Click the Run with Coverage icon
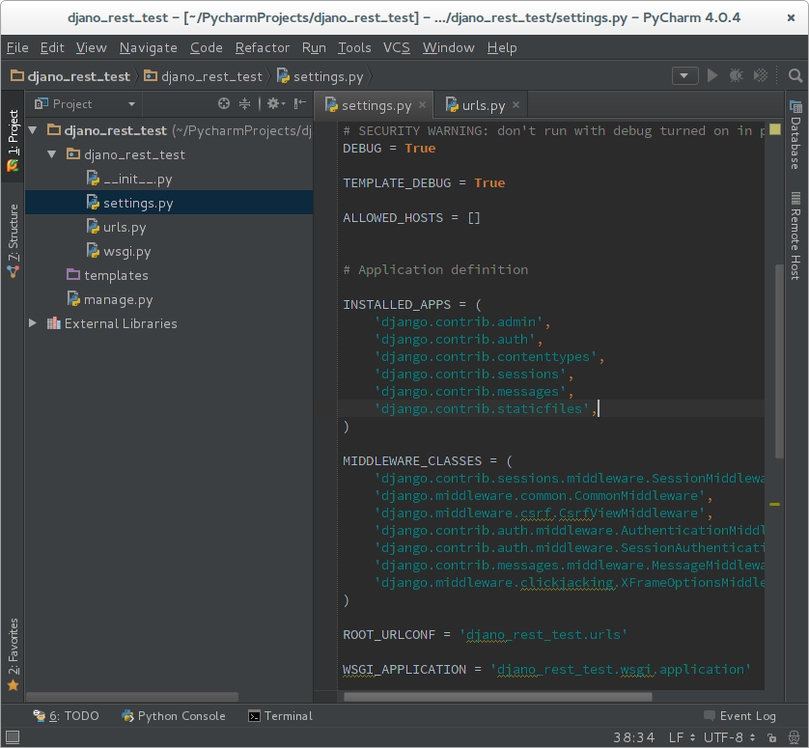Image resolution: width=809 pixels, height=748 pixels. point(761,76)
